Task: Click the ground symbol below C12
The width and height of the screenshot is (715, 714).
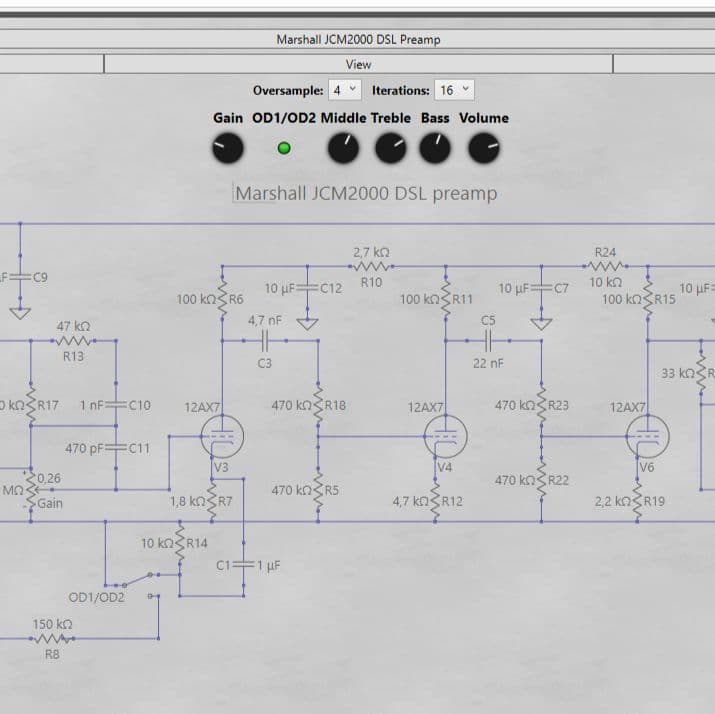Action: tap(307, 323)
